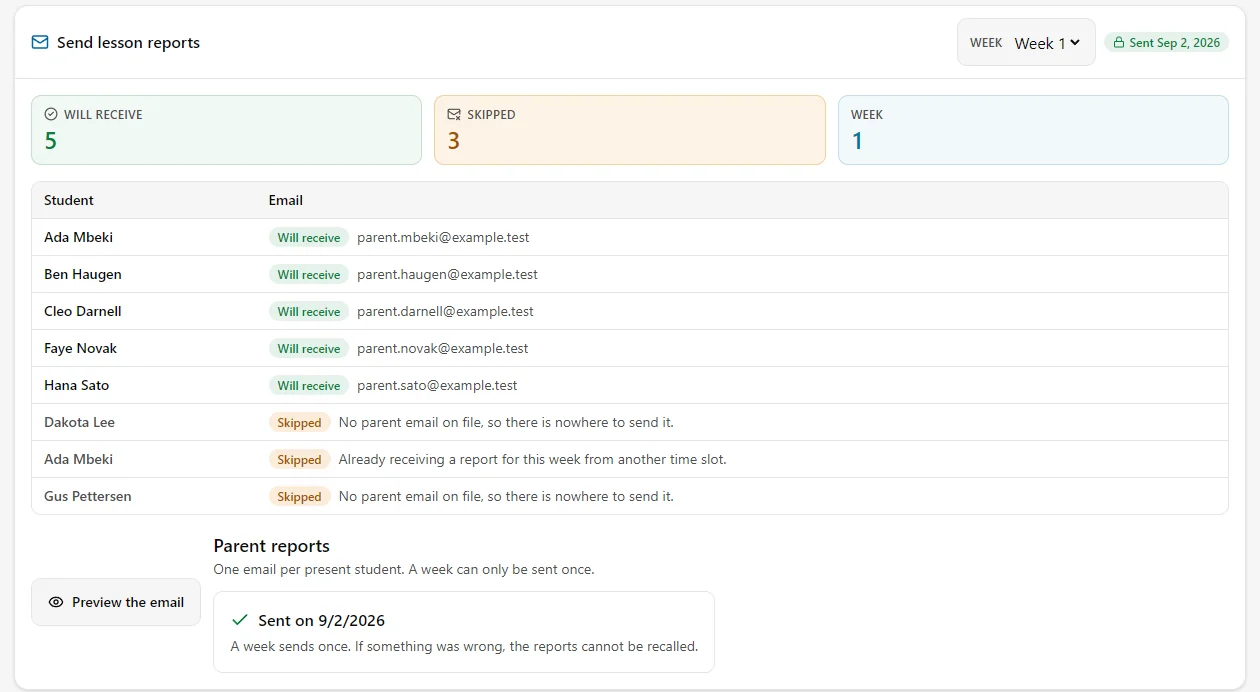This screenshot has height=692, width=1260.
Task: Click Hana Sato's Will receive badge
Action: [x=309, y=385]
